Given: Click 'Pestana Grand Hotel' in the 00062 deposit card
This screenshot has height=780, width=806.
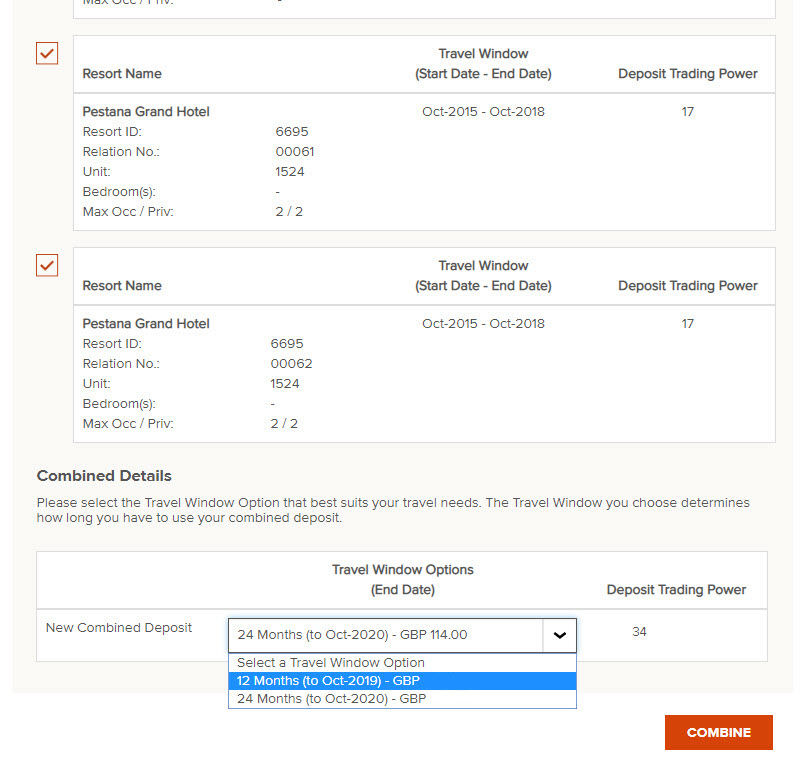Looking at the screenshot, I should click(x=146, y=323).
